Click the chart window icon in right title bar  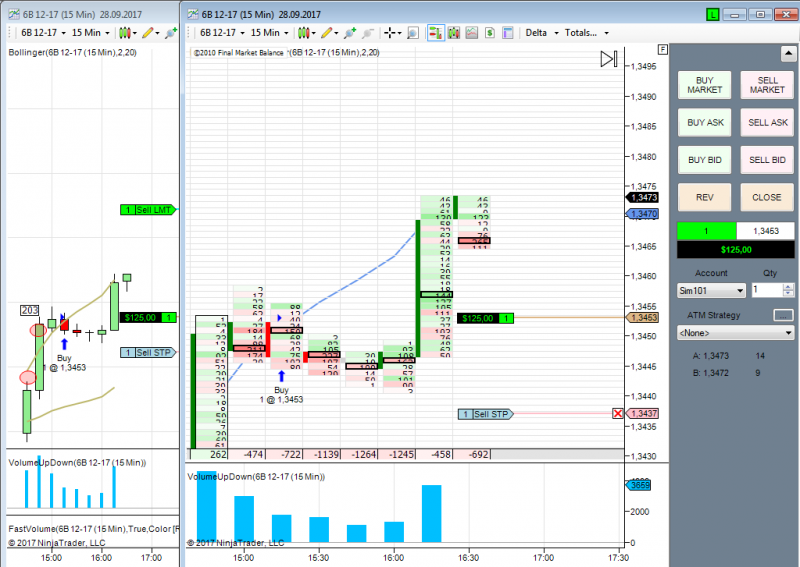point(193,14)
